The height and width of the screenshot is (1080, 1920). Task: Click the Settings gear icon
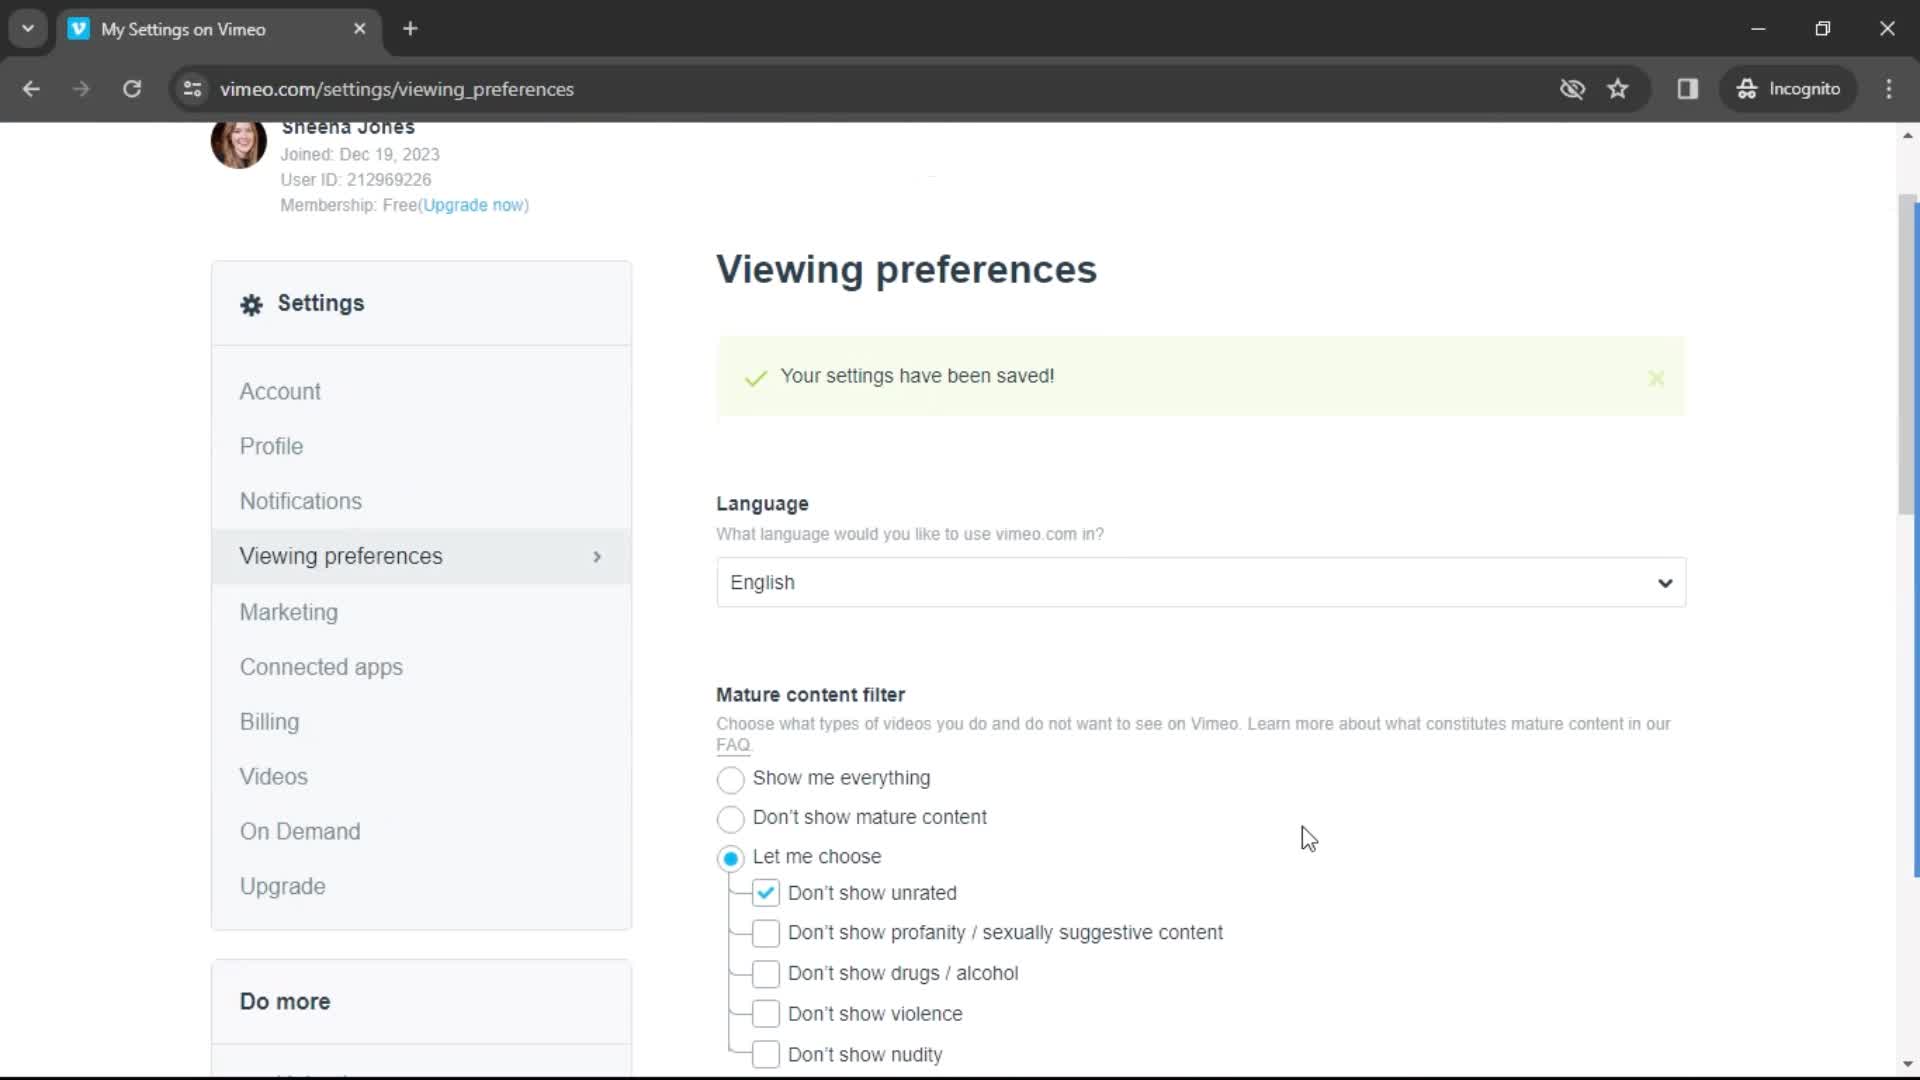pyautogui.click(x=252, y=303)
